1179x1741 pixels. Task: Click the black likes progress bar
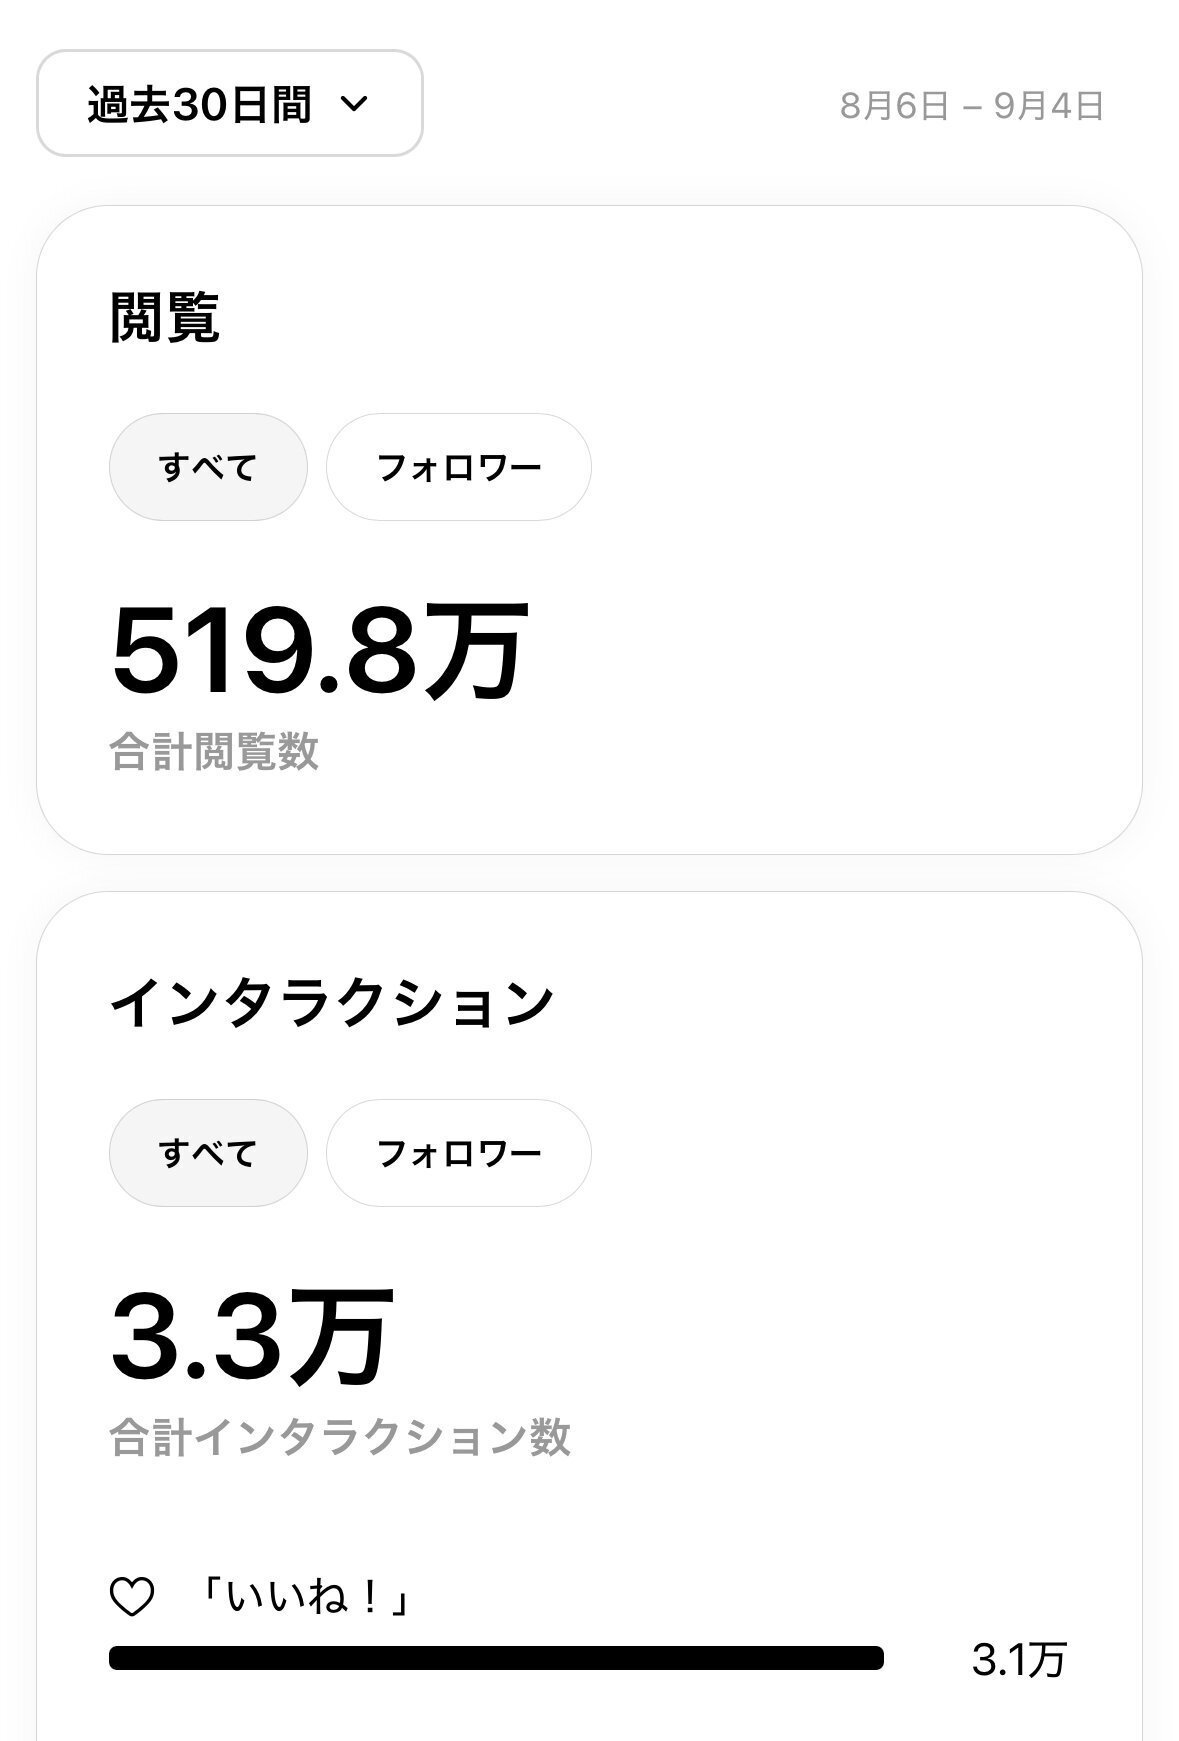496,1658
